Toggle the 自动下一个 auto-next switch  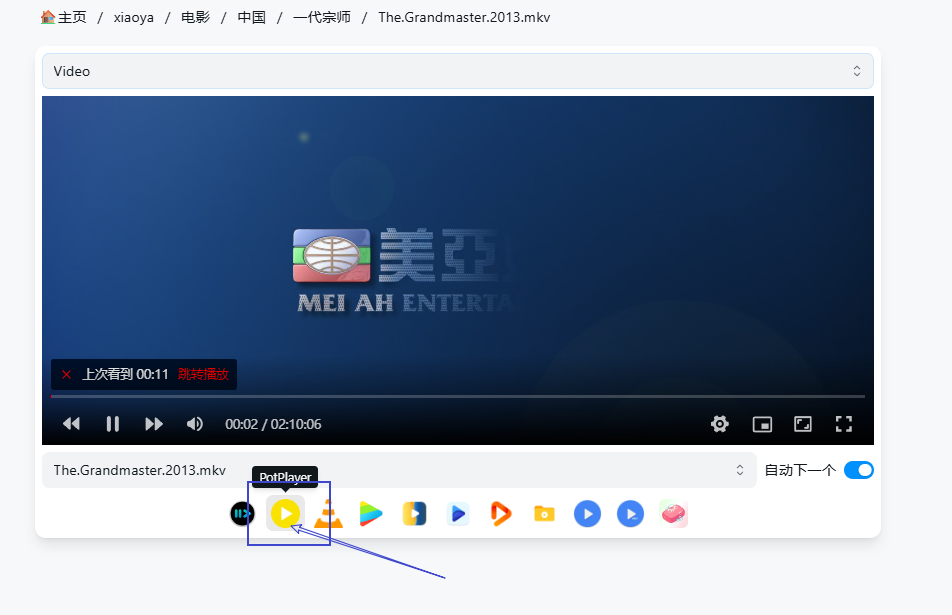858,470
